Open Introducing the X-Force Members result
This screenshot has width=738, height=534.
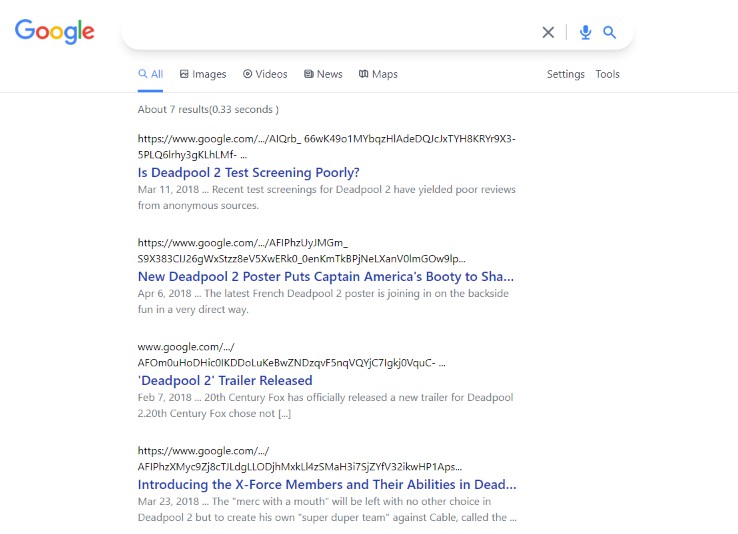click(327, 484)
